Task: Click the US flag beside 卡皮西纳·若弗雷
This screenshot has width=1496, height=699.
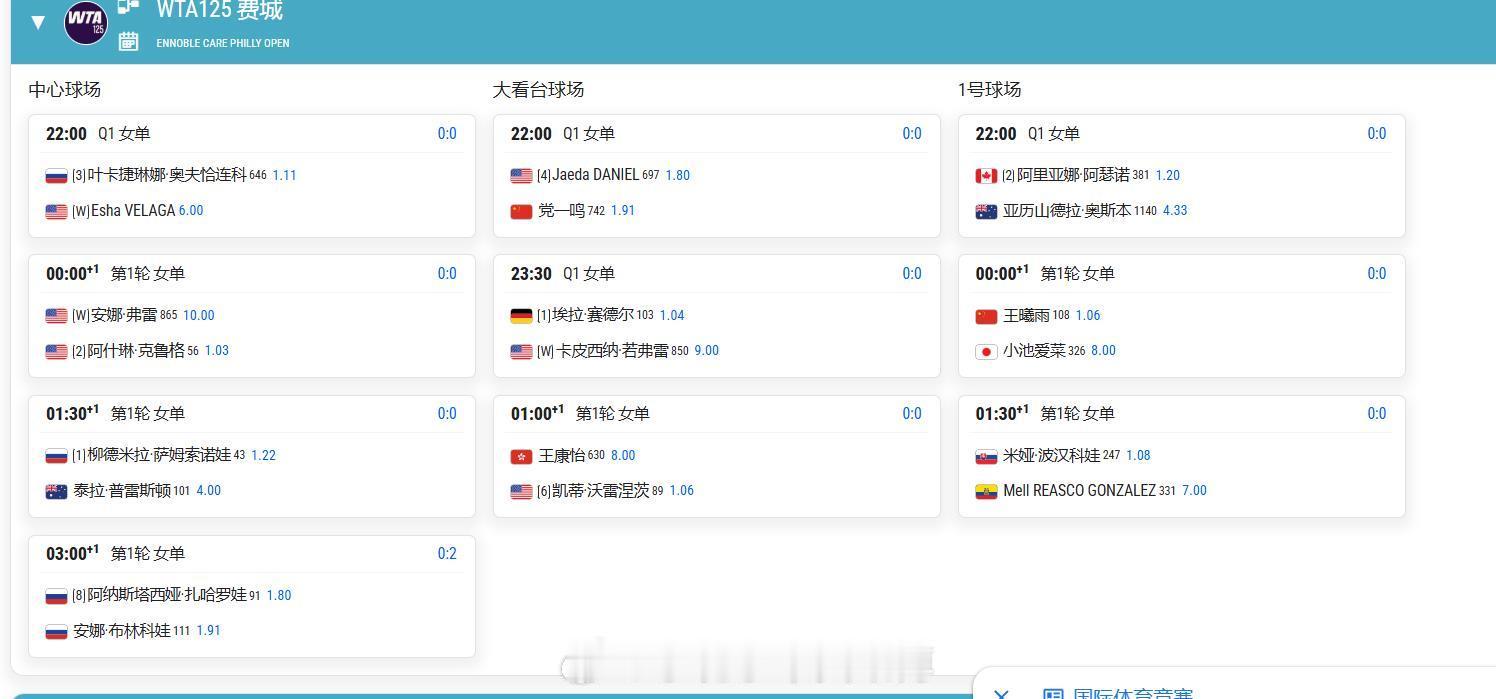Action: coord(521,352)
